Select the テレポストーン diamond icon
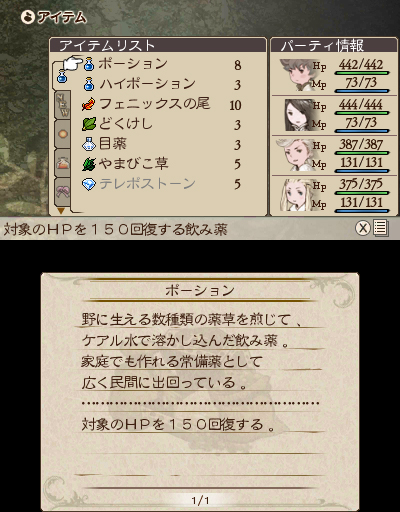400x512 pixels. pos(89,184)
